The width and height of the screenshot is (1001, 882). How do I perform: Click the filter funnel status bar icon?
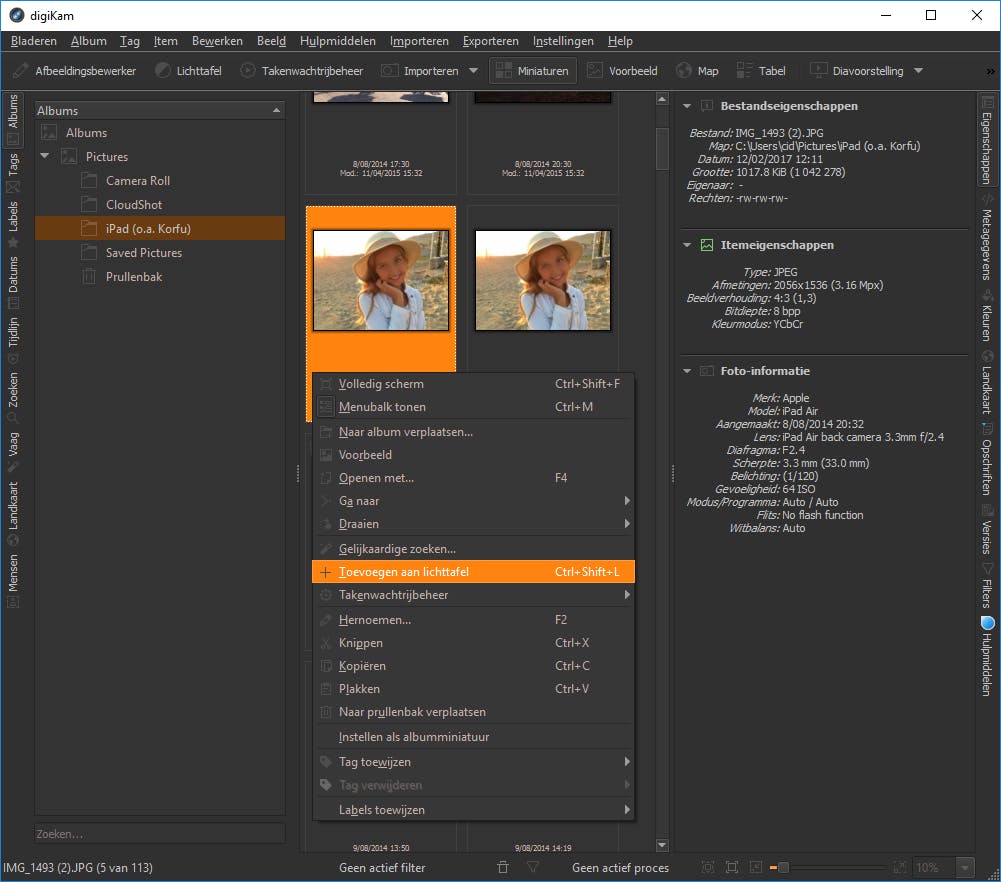pos(533,867)
